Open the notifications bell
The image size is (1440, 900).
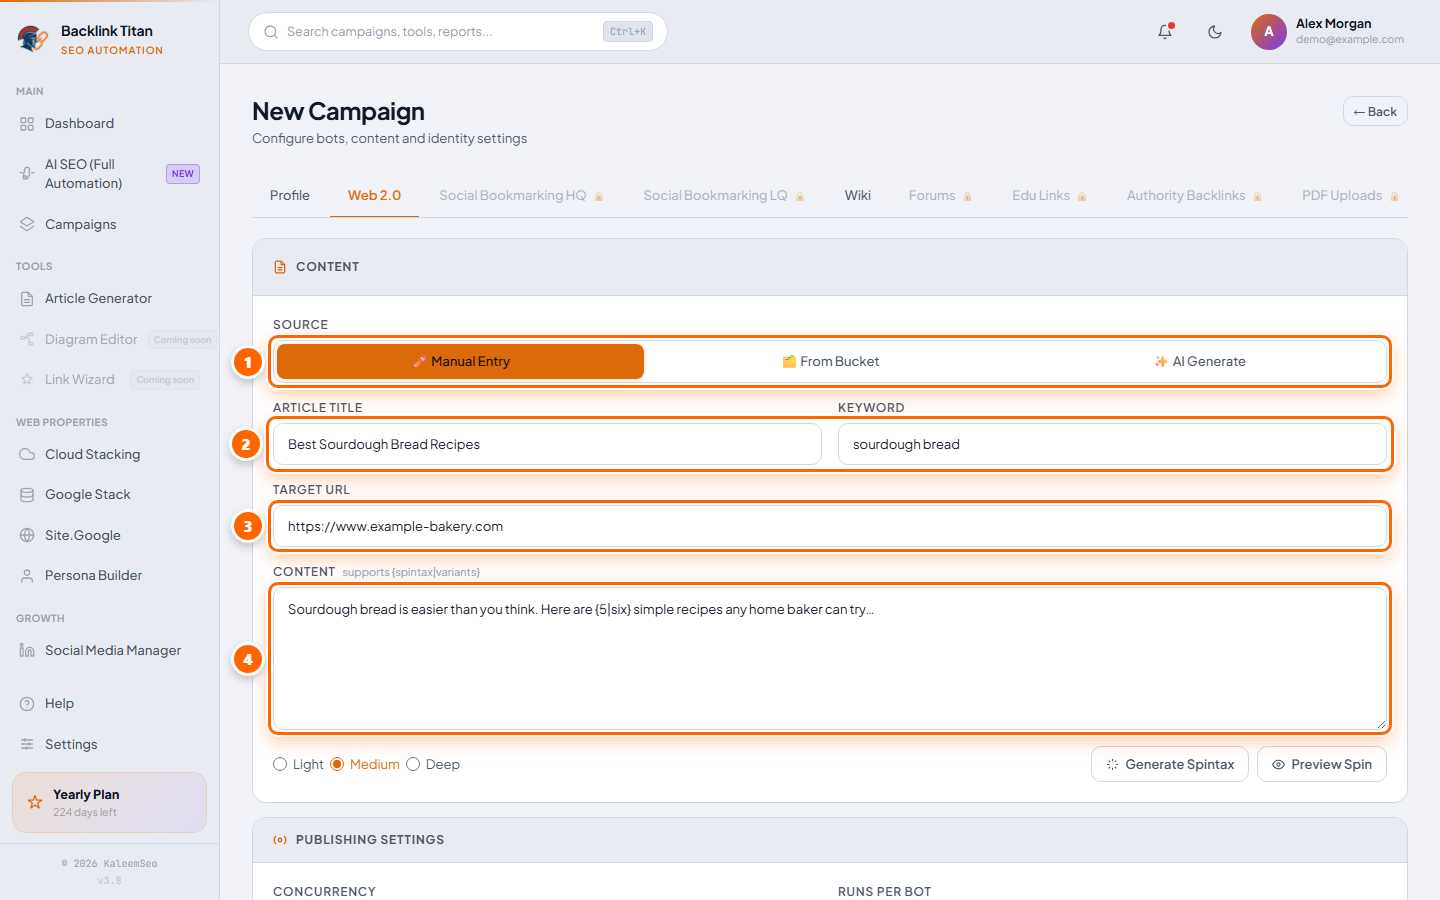point(1165,32)
